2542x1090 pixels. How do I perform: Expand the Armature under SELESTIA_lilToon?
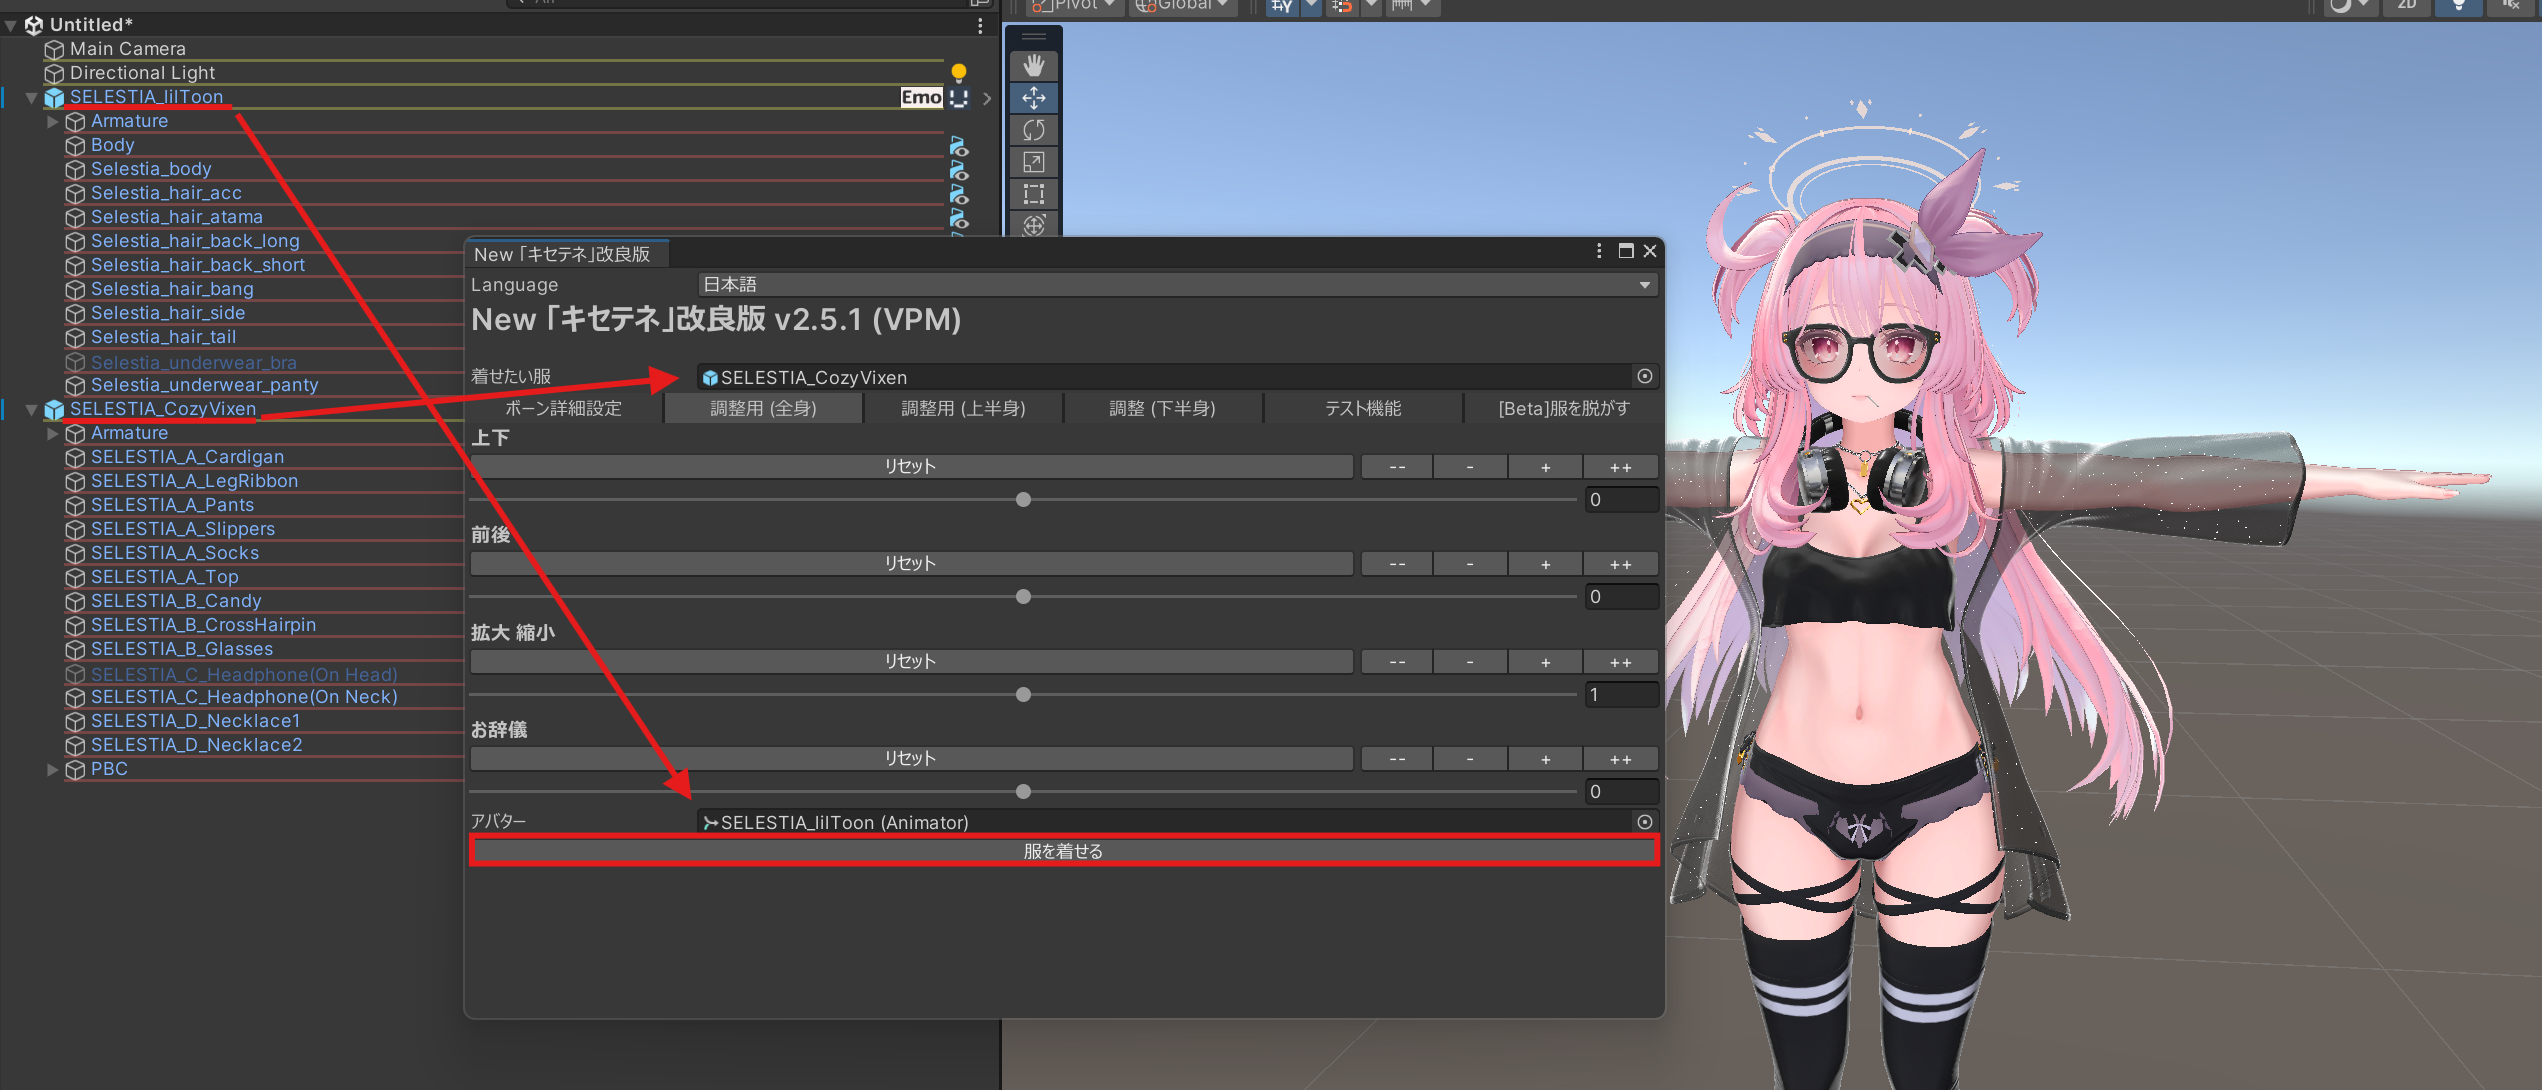(x=52, y=121)
